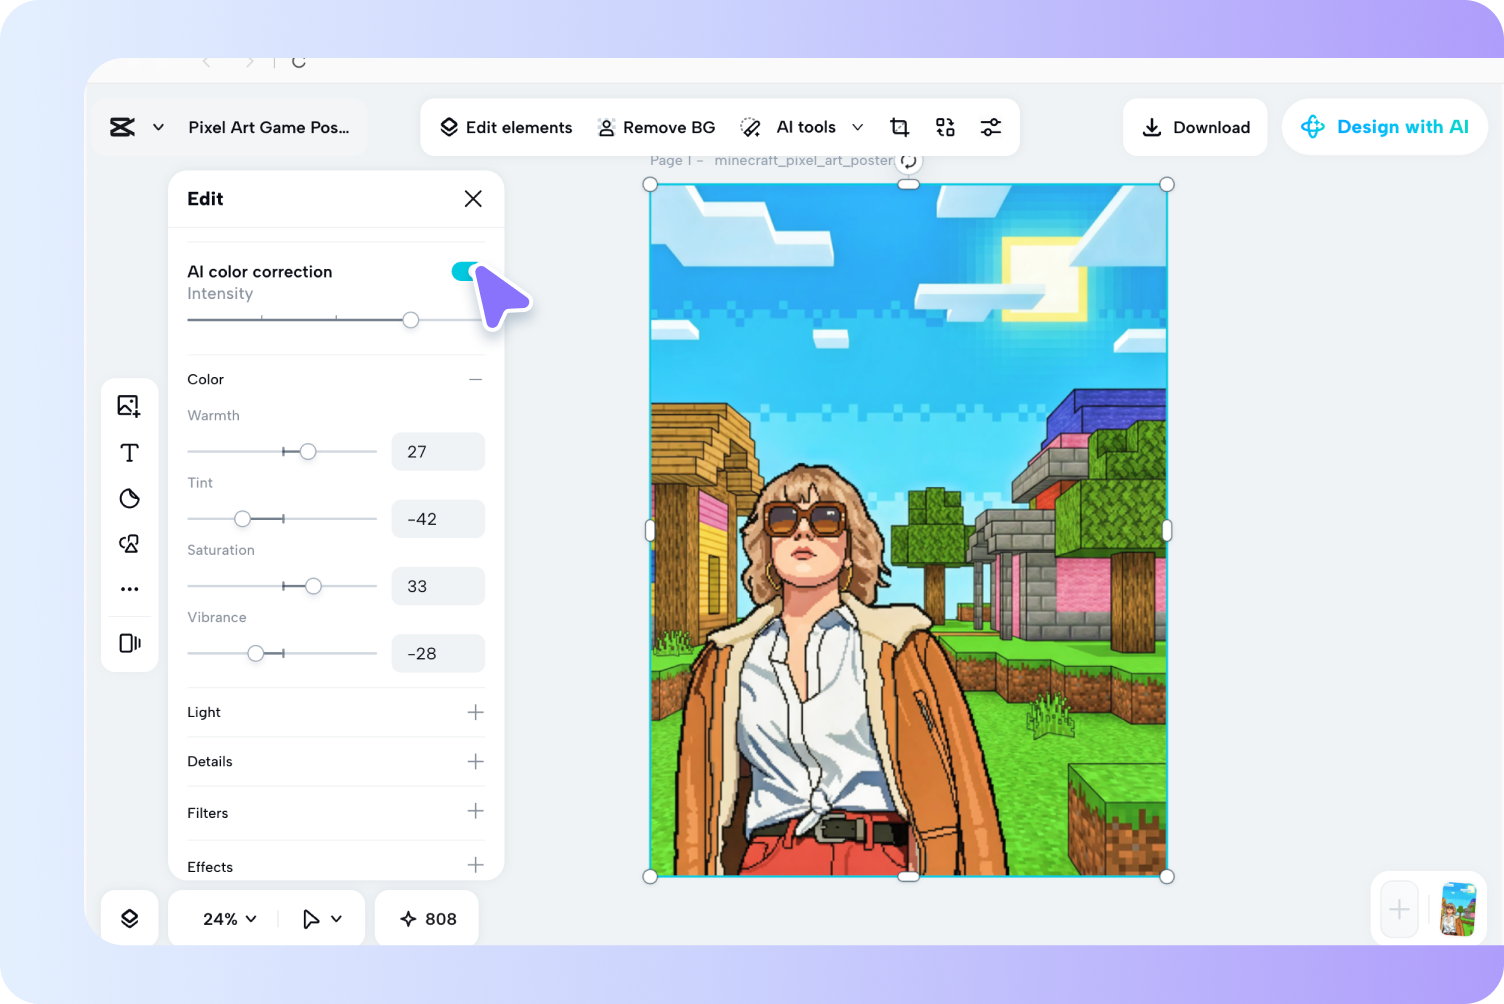Collapse the Color section
The image size is (1504, 1004).
(476, 379)
